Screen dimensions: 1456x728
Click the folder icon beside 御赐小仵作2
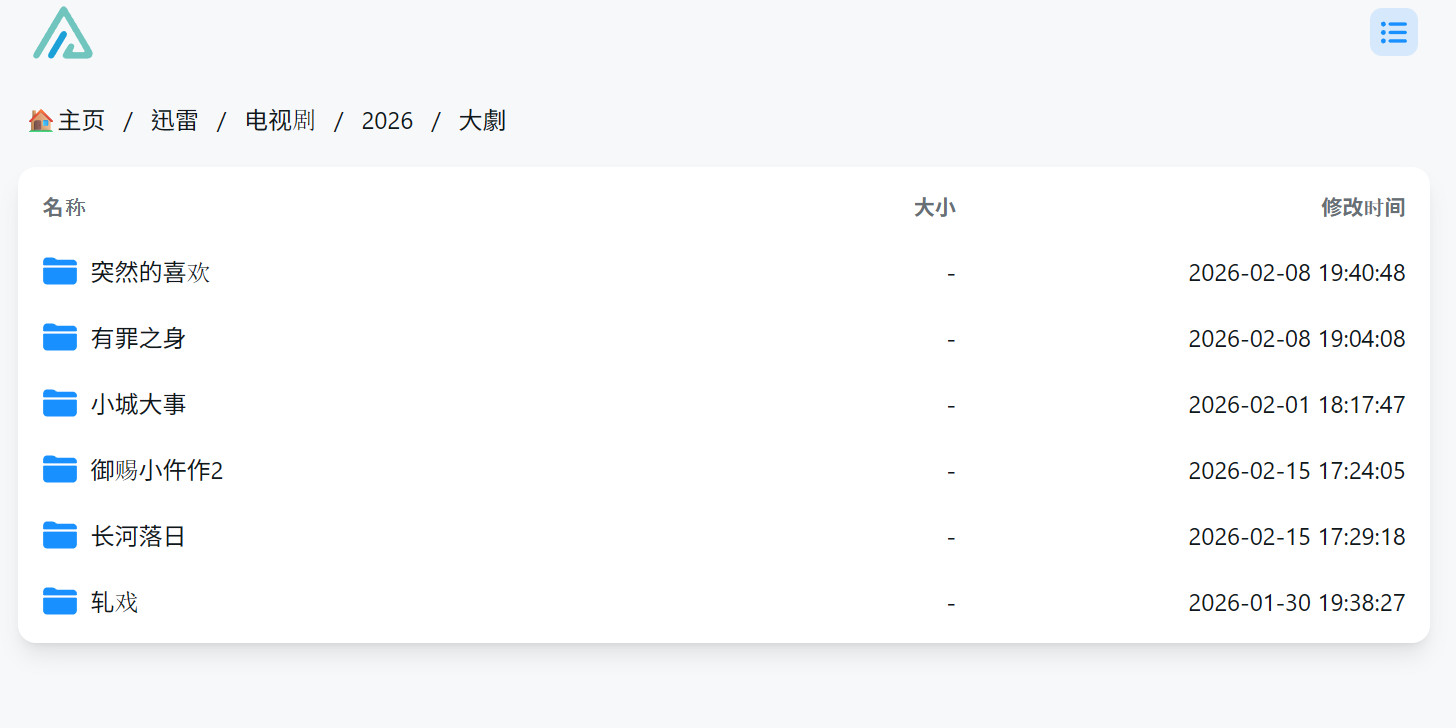coord(59,469)
